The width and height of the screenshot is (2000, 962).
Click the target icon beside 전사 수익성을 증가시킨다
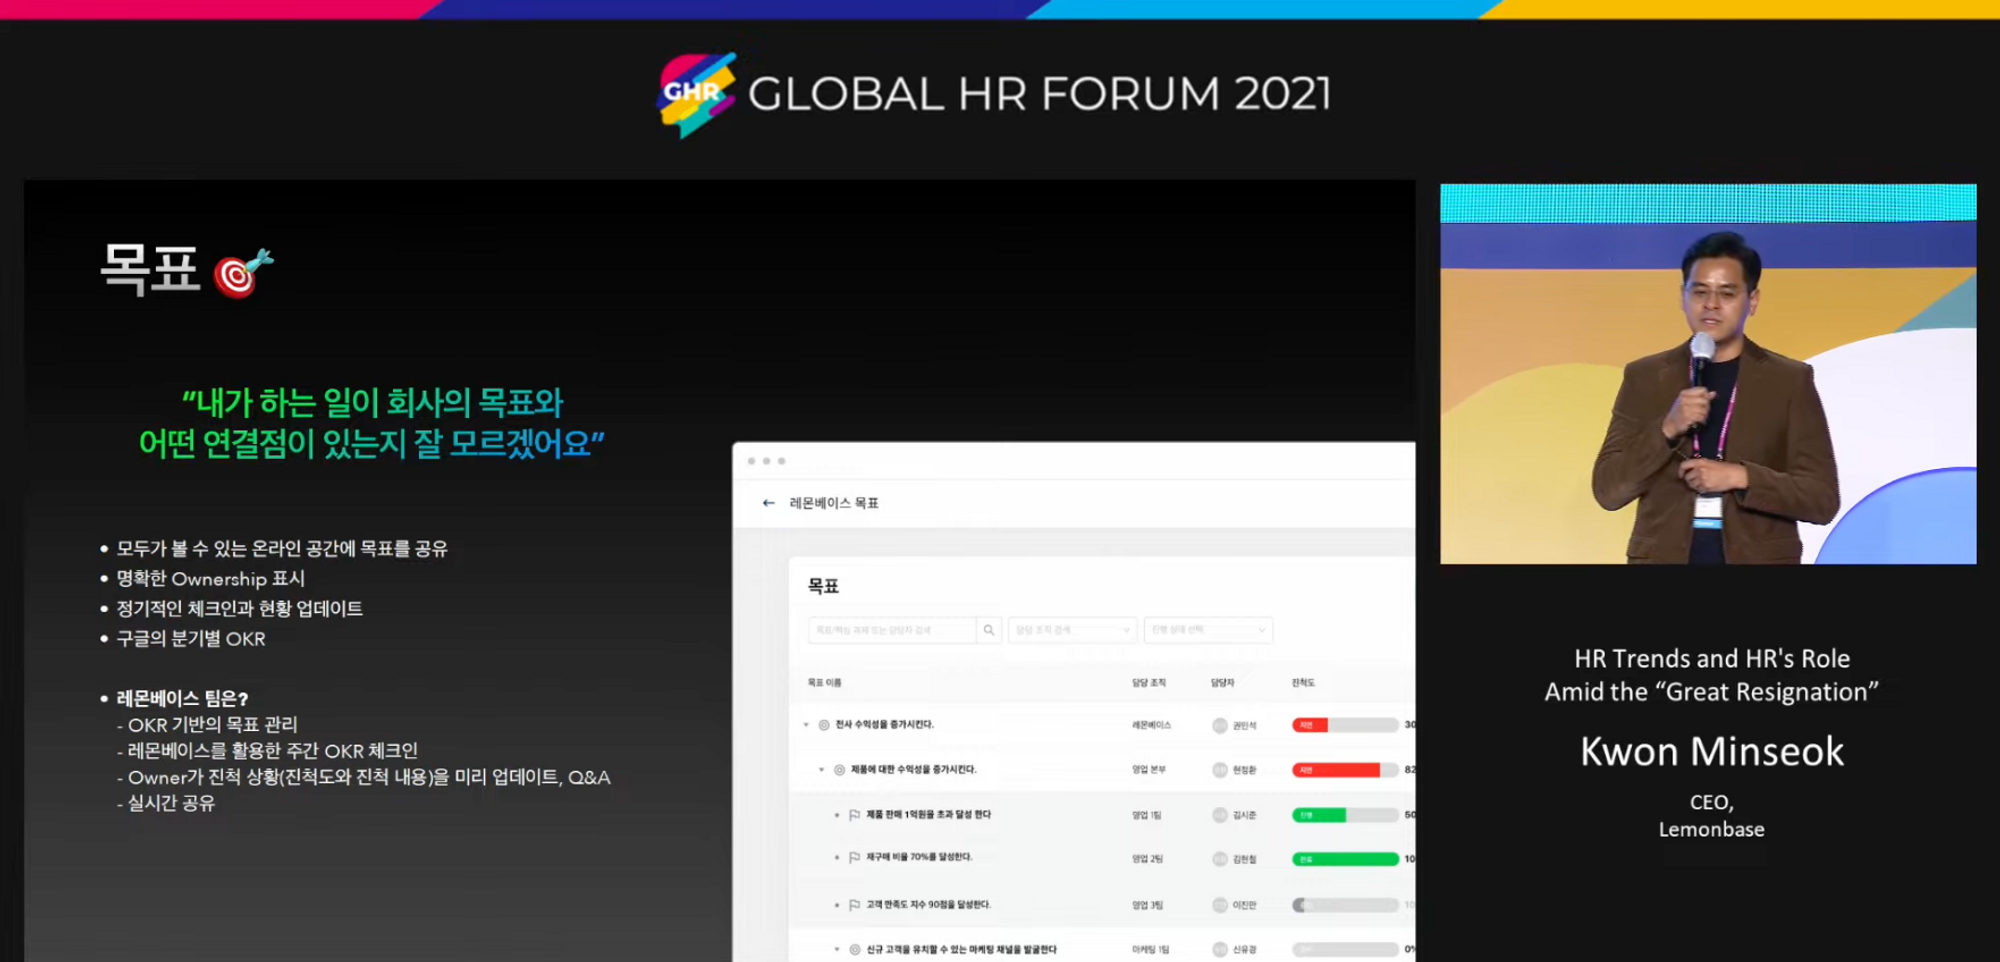pyautogui.click(x=824, y=725)
